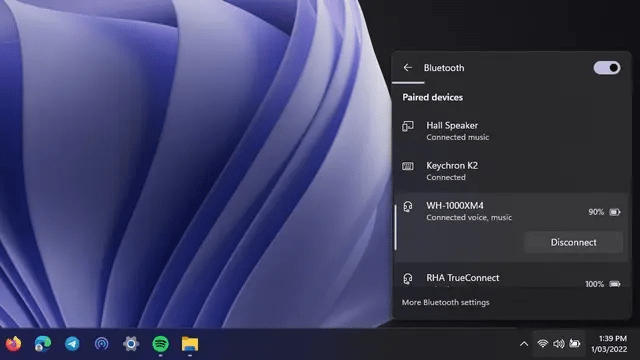This screenshot has height=360, width=640.
Task: Click the Paired devices heading
Action: click(x=433, y=98)
